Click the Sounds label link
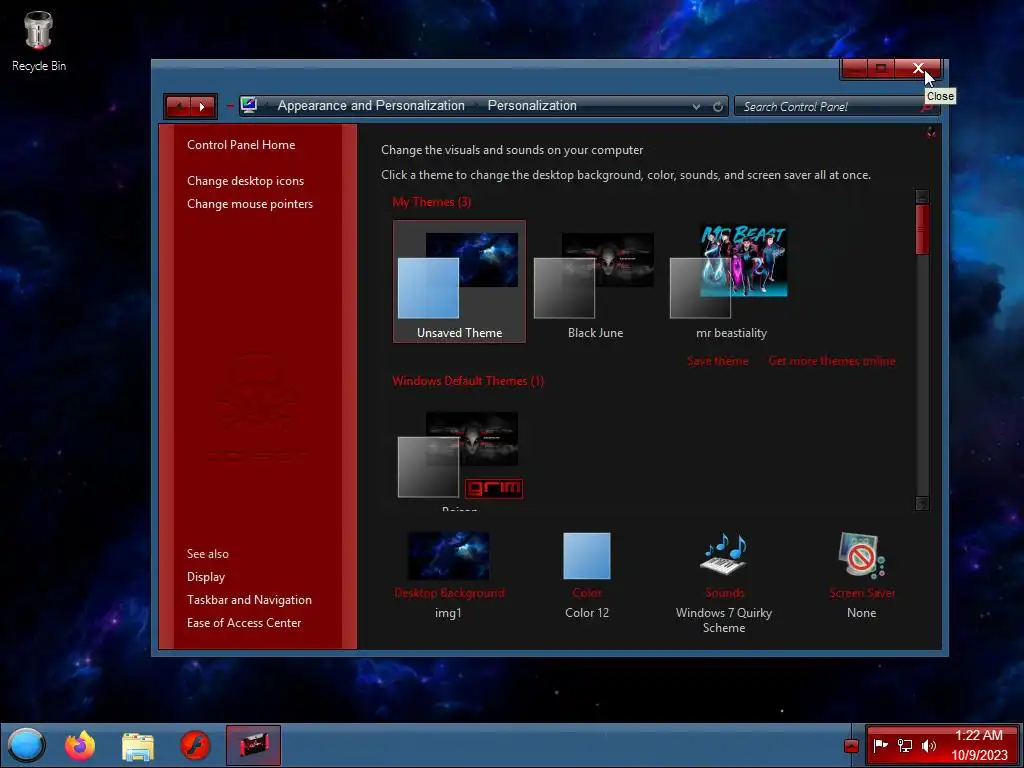The image size is (1024, 768). (724, 593)
